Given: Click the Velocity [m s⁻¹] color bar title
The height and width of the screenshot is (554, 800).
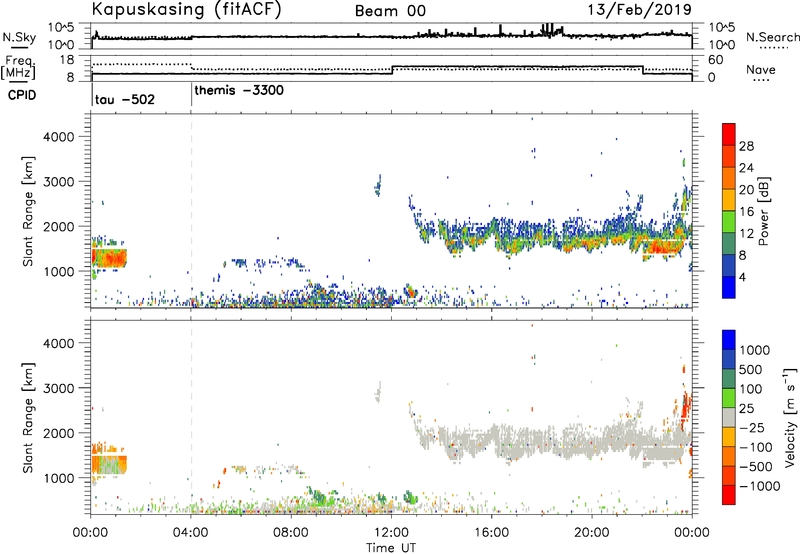Looking at the screenshot, I should (x=790, y=417).
